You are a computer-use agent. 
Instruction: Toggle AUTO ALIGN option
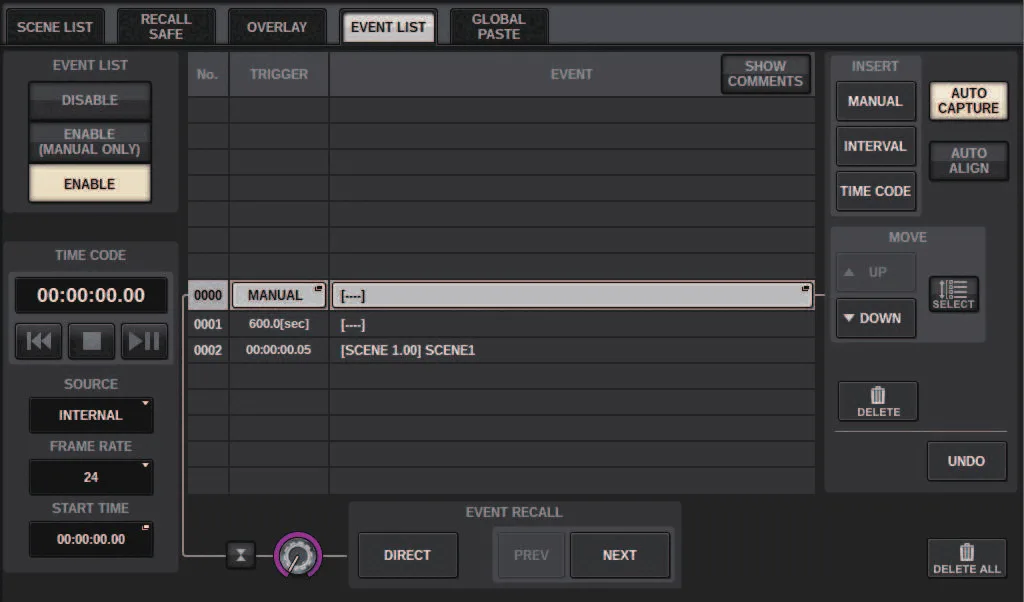coord(968,161)
